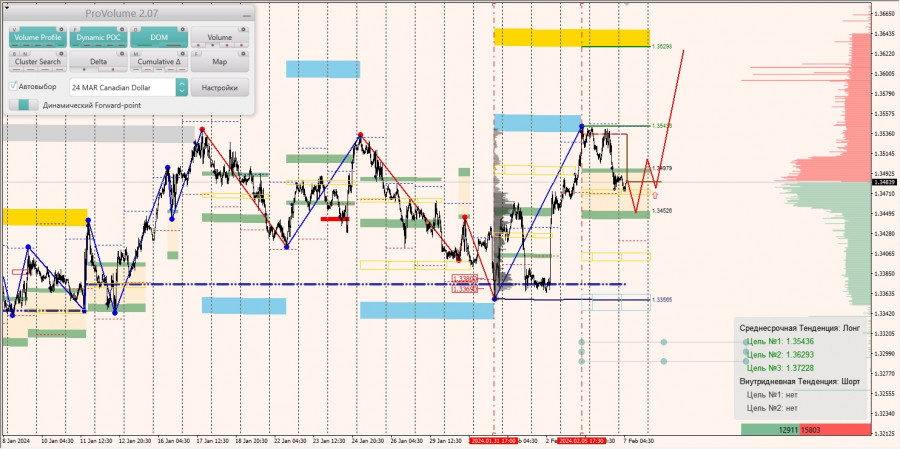
Task: Click the 7 Feb 04:30 date label
Action: click(x=638, y=441)
